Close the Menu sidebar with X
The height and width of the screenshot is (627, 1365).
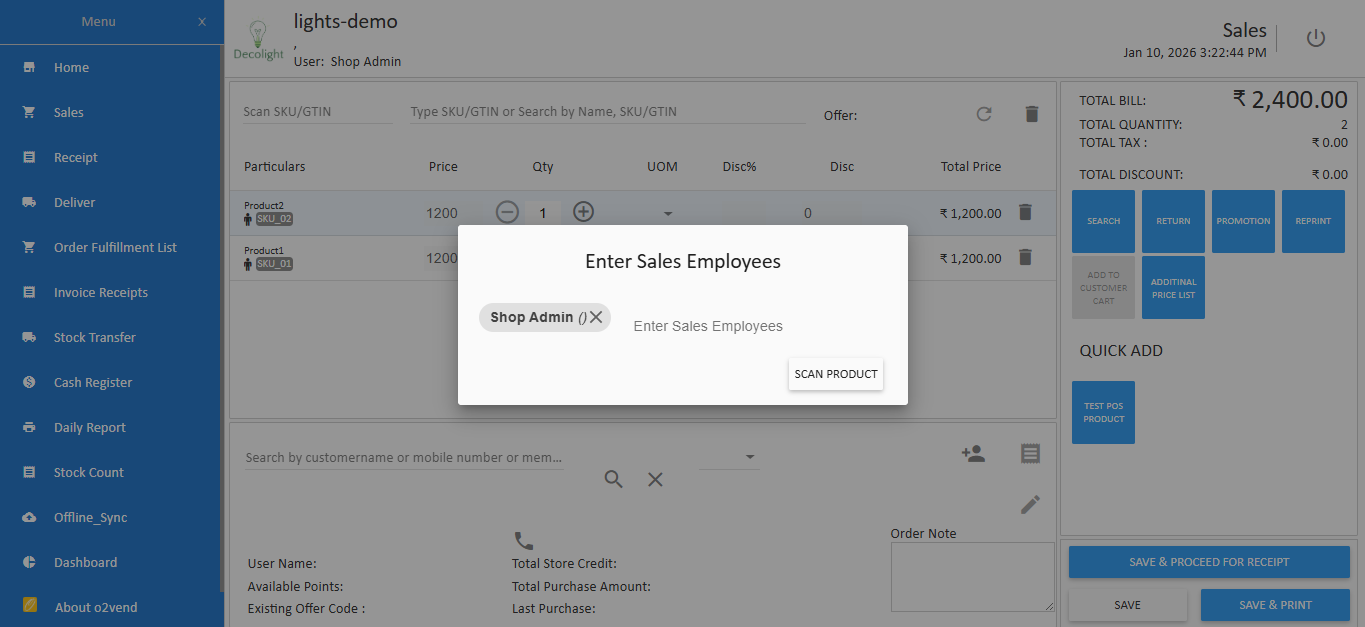(202, 22)
